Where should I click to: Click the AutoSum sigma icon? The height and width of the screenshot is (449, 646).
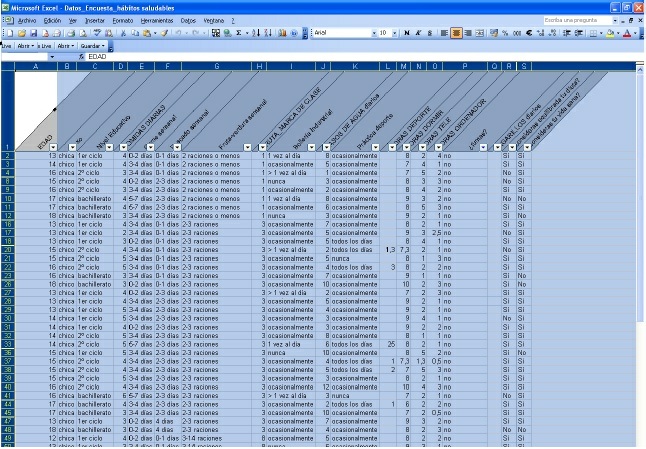pyautogui.click(x=239, y=33)
